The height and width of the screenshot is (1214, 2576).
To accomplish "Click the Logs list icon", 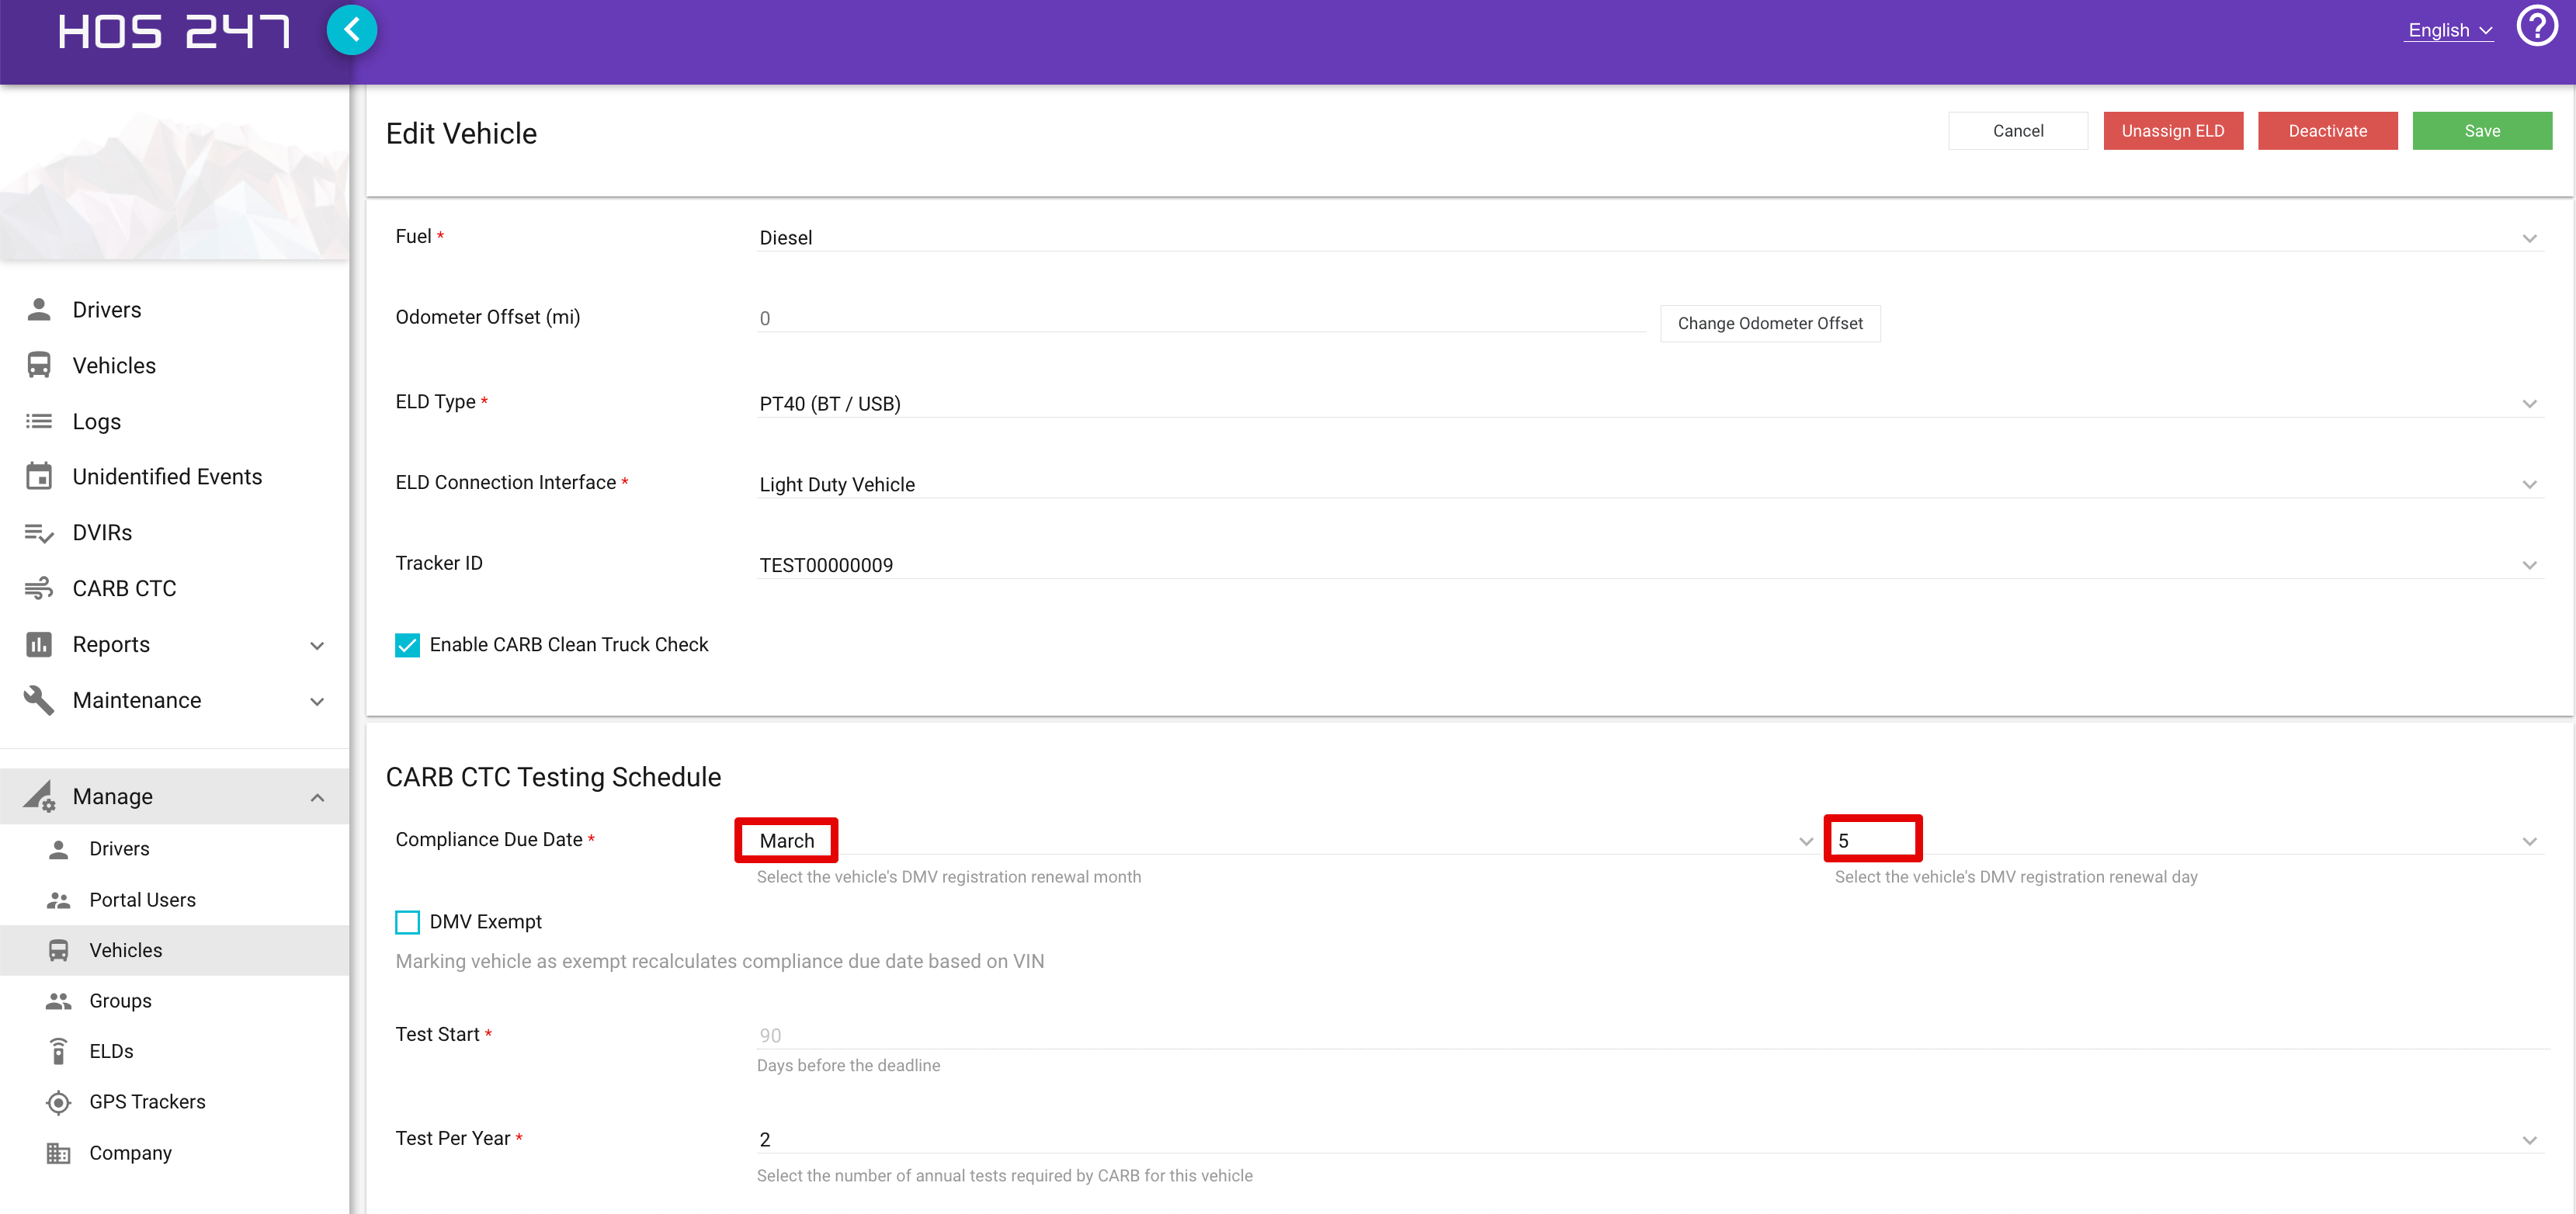I will [39, 421].
